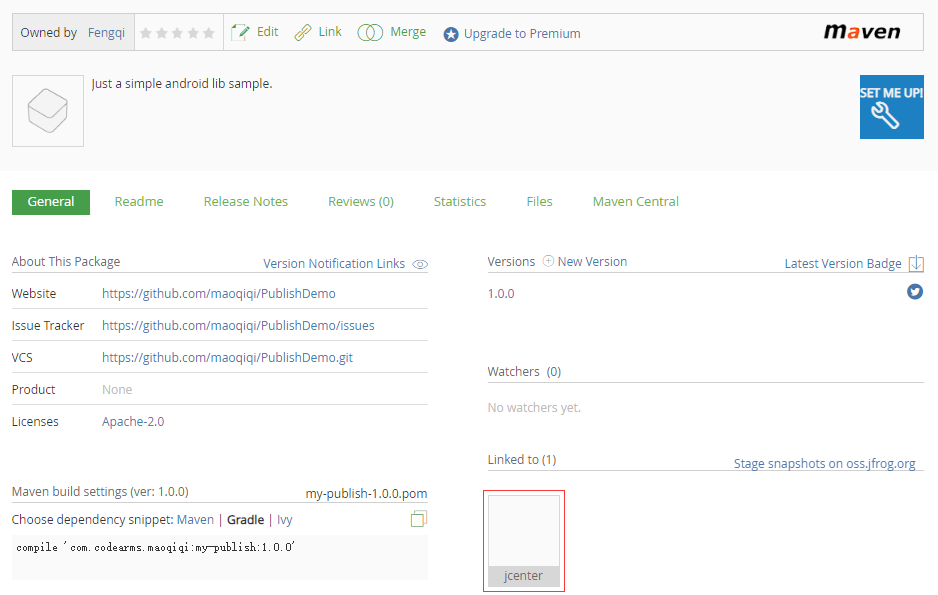This screenshot has width=938, height=595.
Task: Open version 1.0.0 link
Action: pyautogui.click(x=501, y=294)
